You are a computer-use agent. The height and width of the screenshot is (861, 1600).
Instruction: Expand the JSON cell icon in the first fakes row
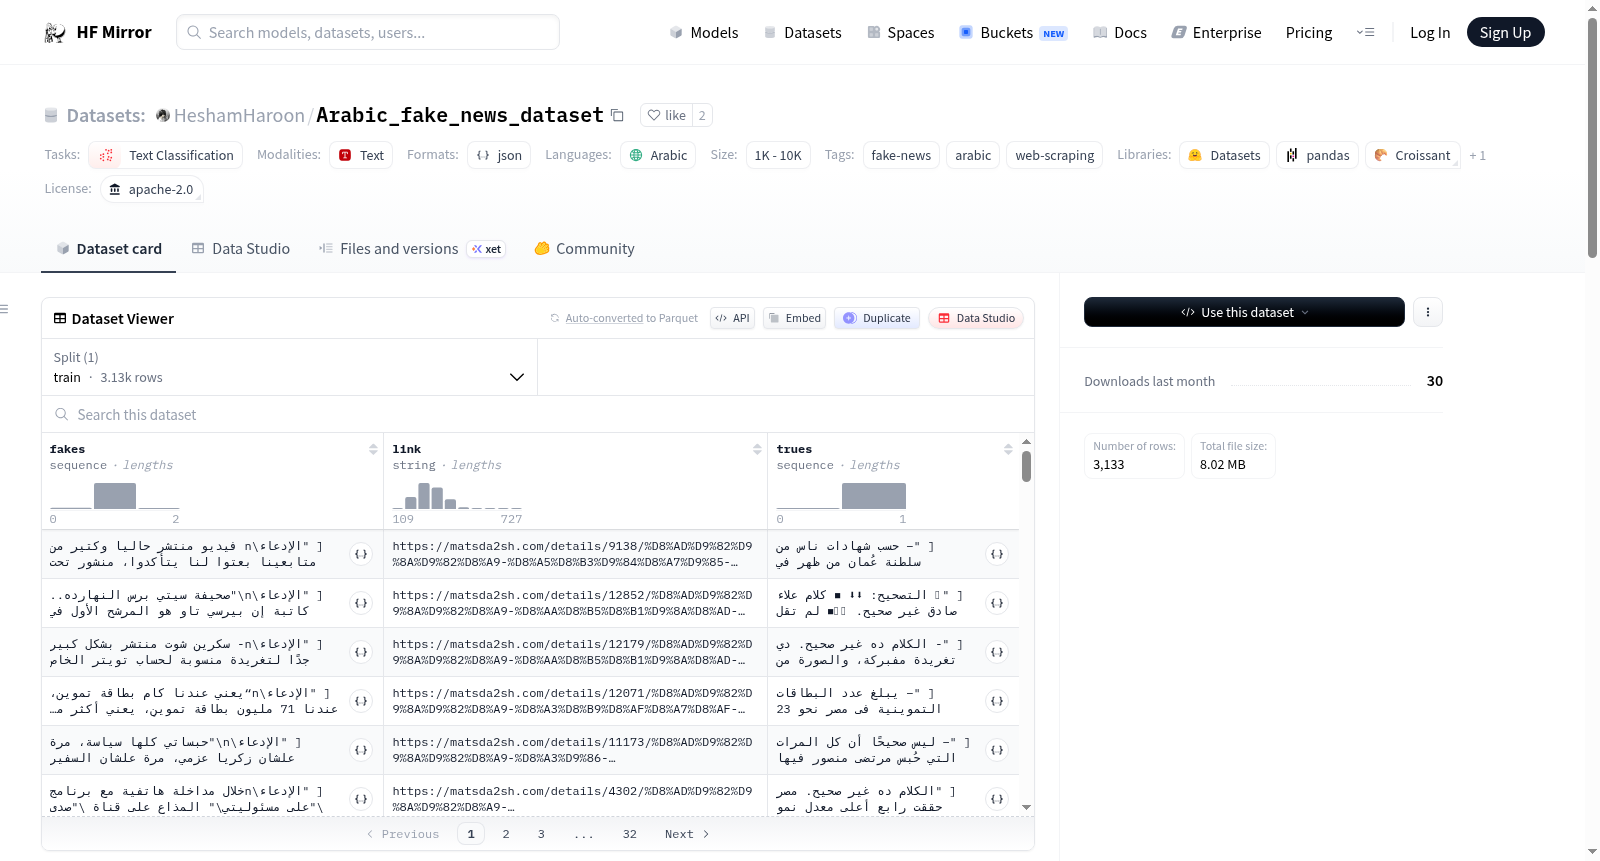click(x=361, y=554)
